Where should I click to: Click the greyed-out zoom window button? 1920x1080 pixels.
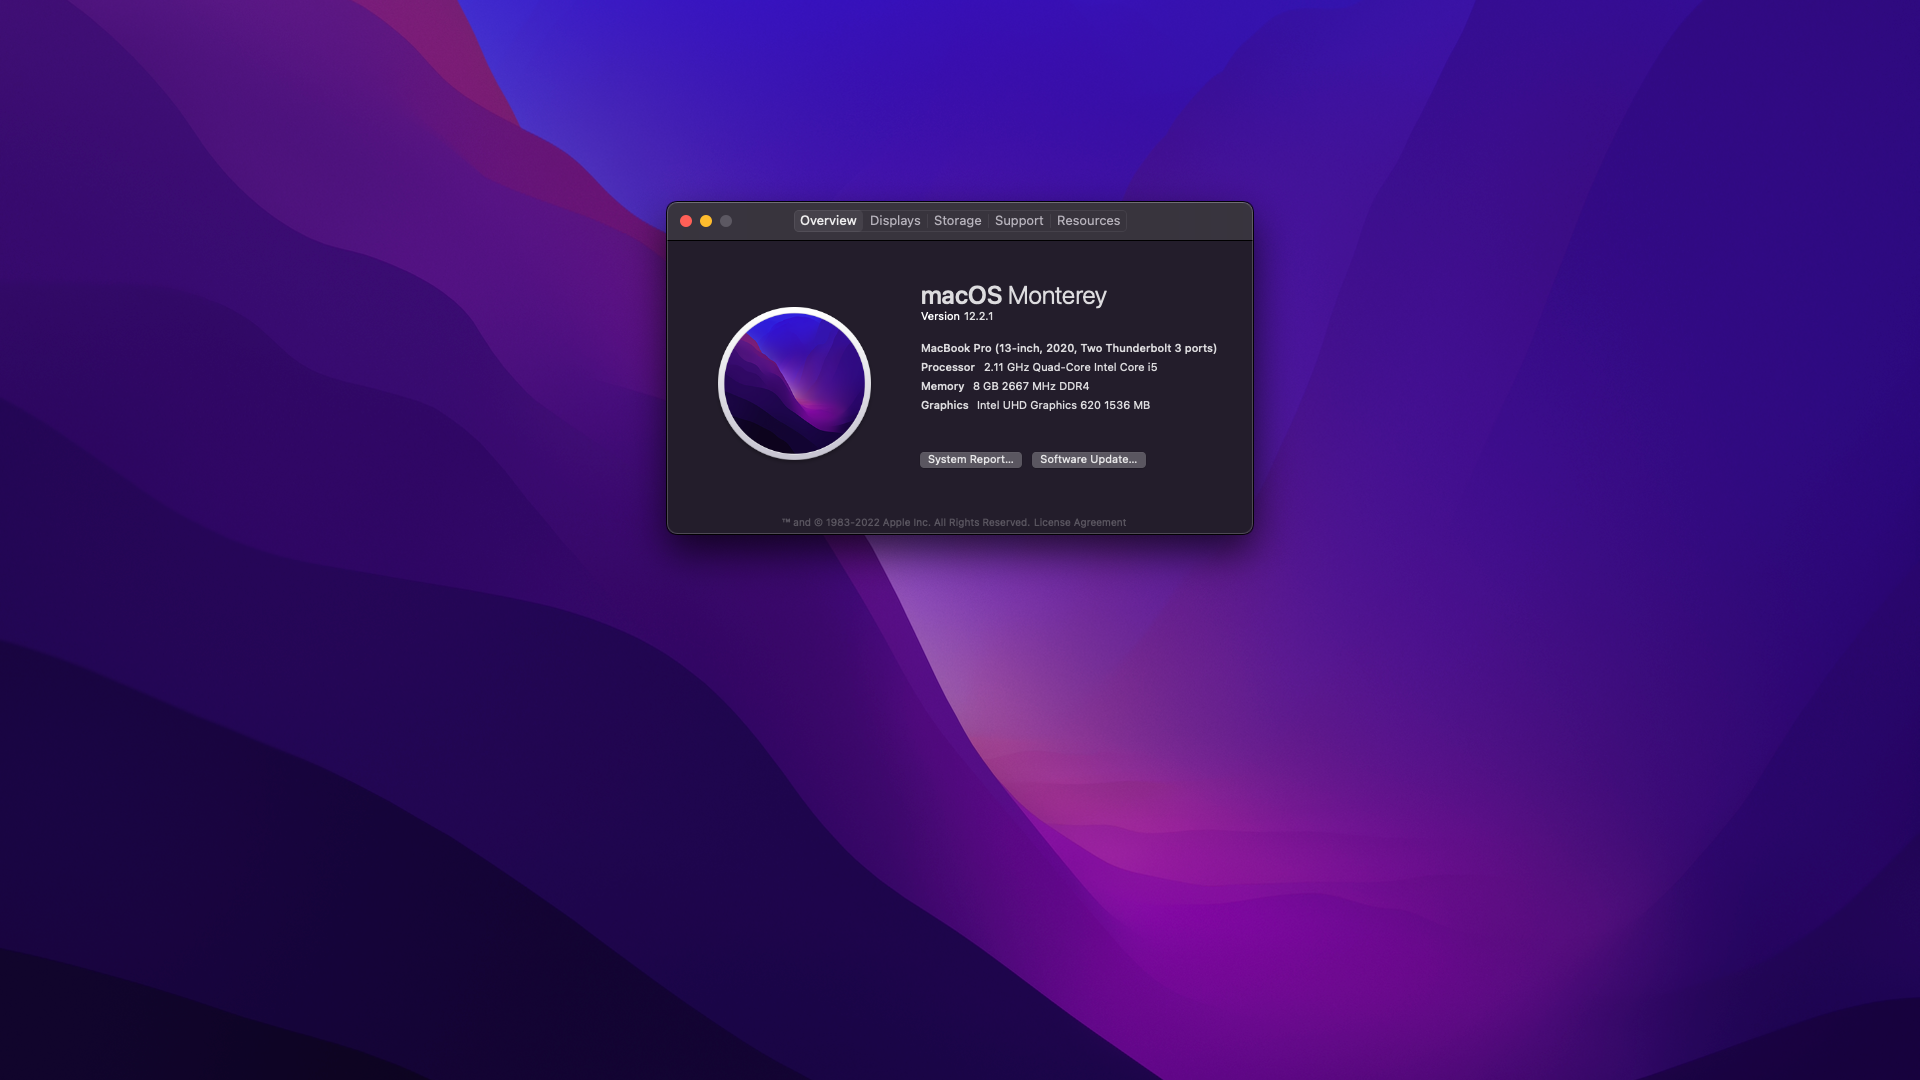pyautogui.click(x=726, y=221)
